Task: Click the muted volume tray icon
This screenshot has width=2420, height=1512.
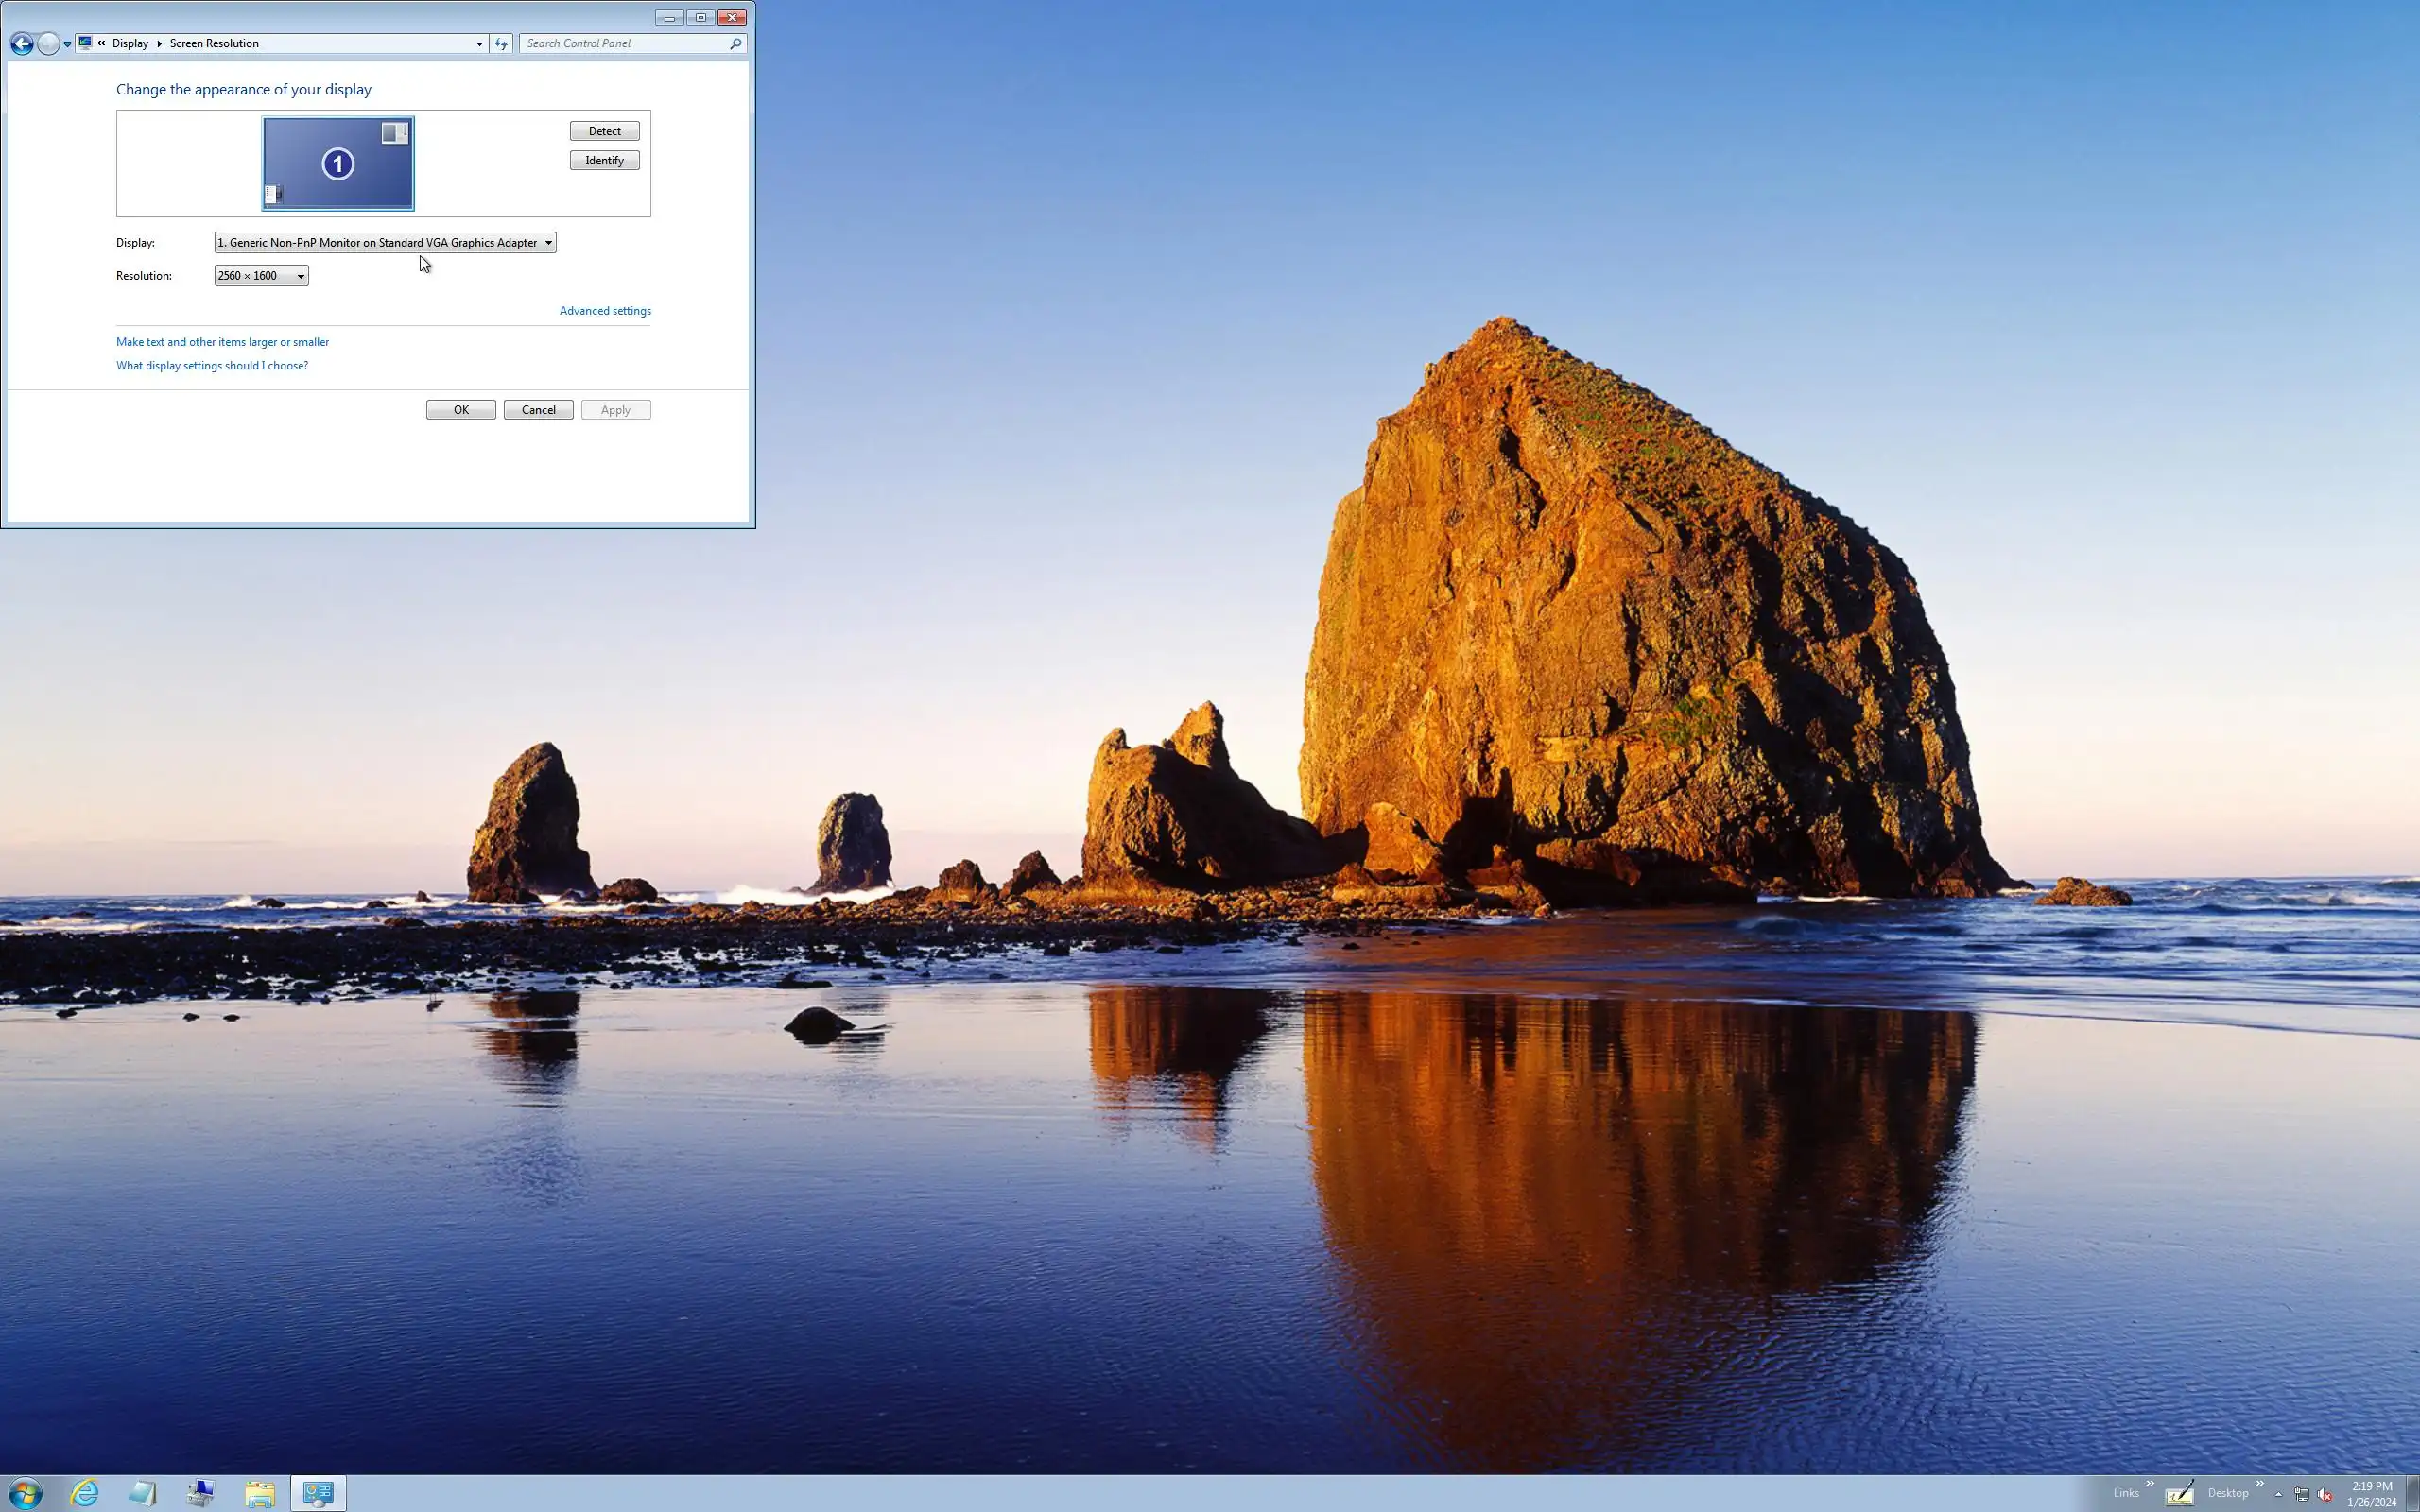Action: 2325,1494
